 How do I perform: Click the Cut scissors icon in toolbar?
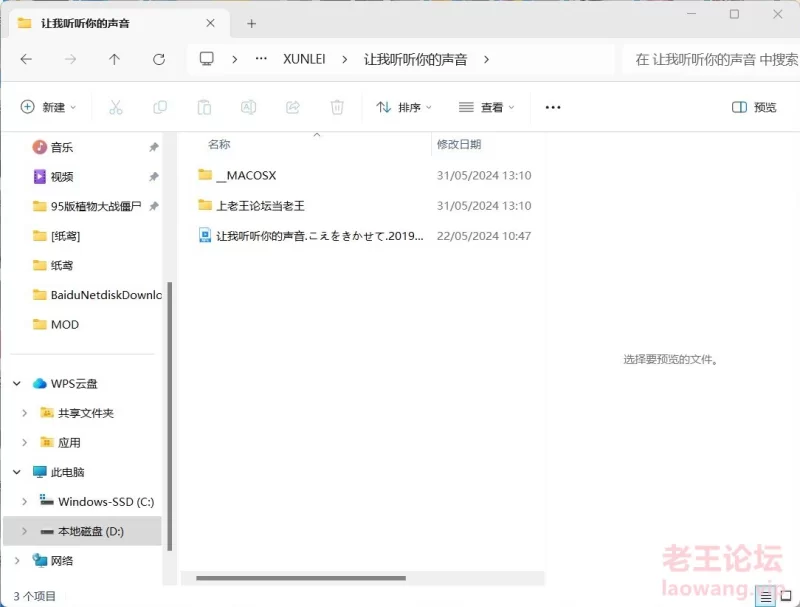click(115, 107)
